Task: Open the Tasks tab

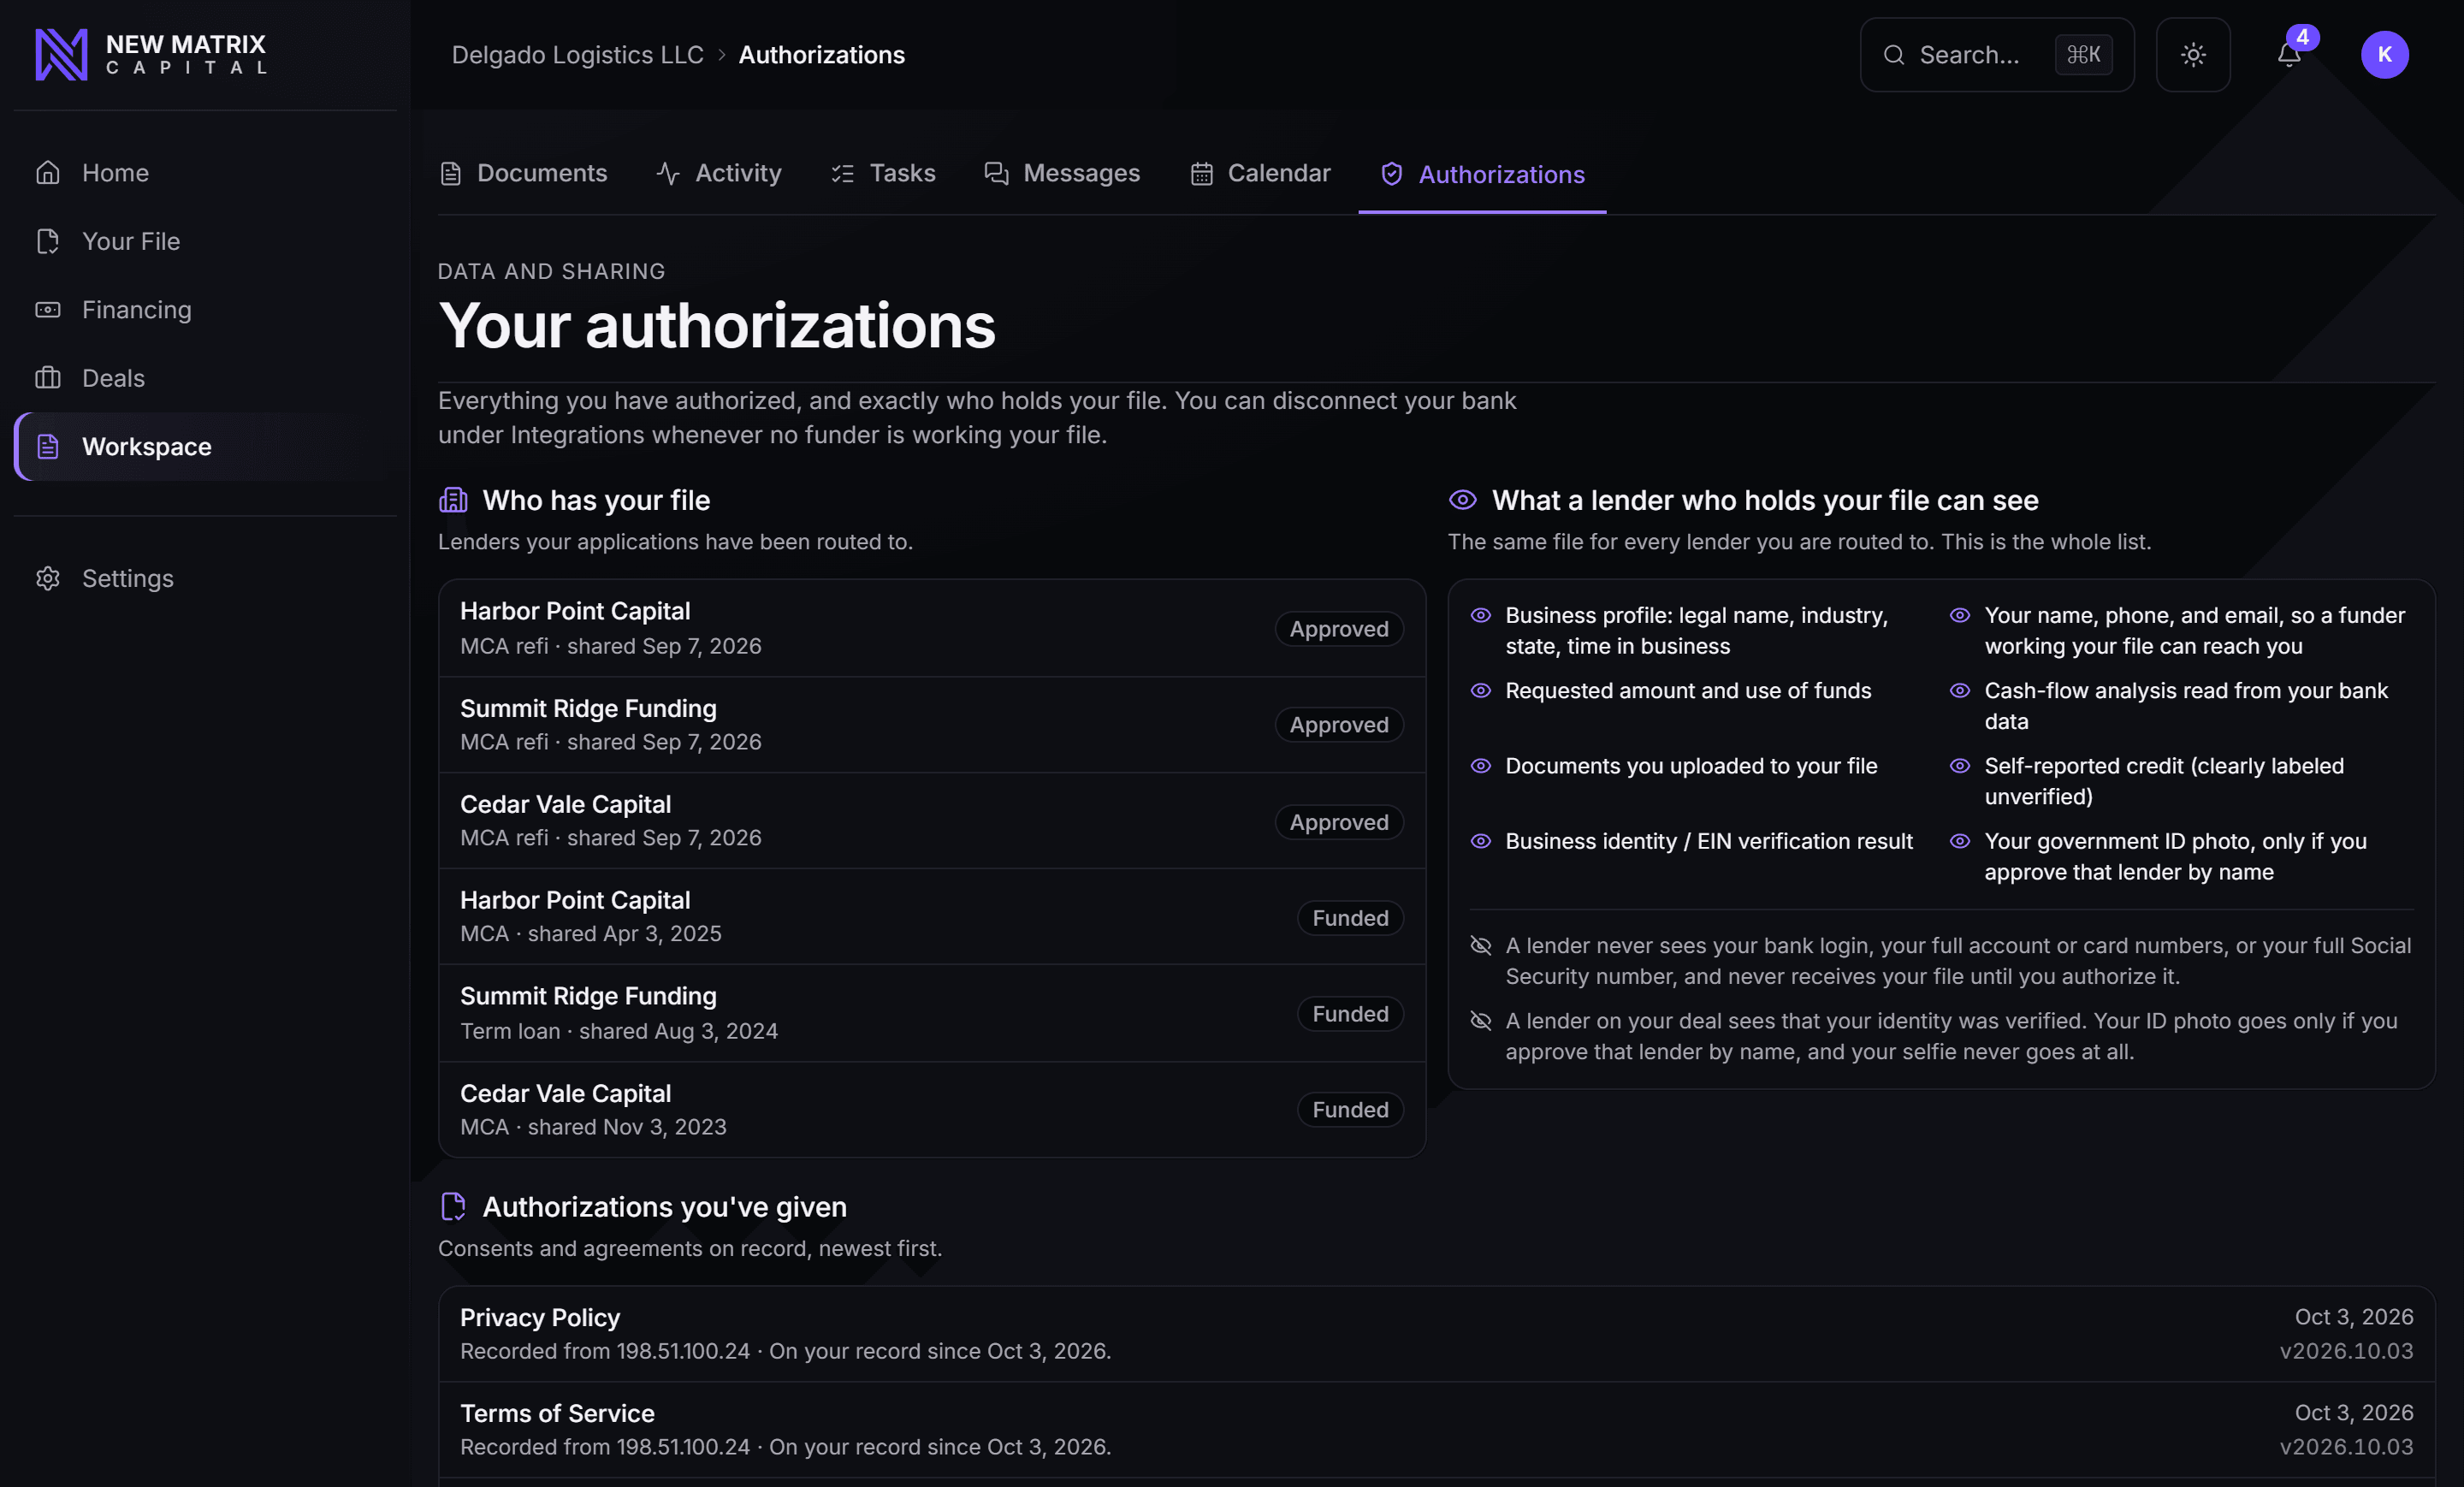Action: pyautogui.click(x=883, y=173)
